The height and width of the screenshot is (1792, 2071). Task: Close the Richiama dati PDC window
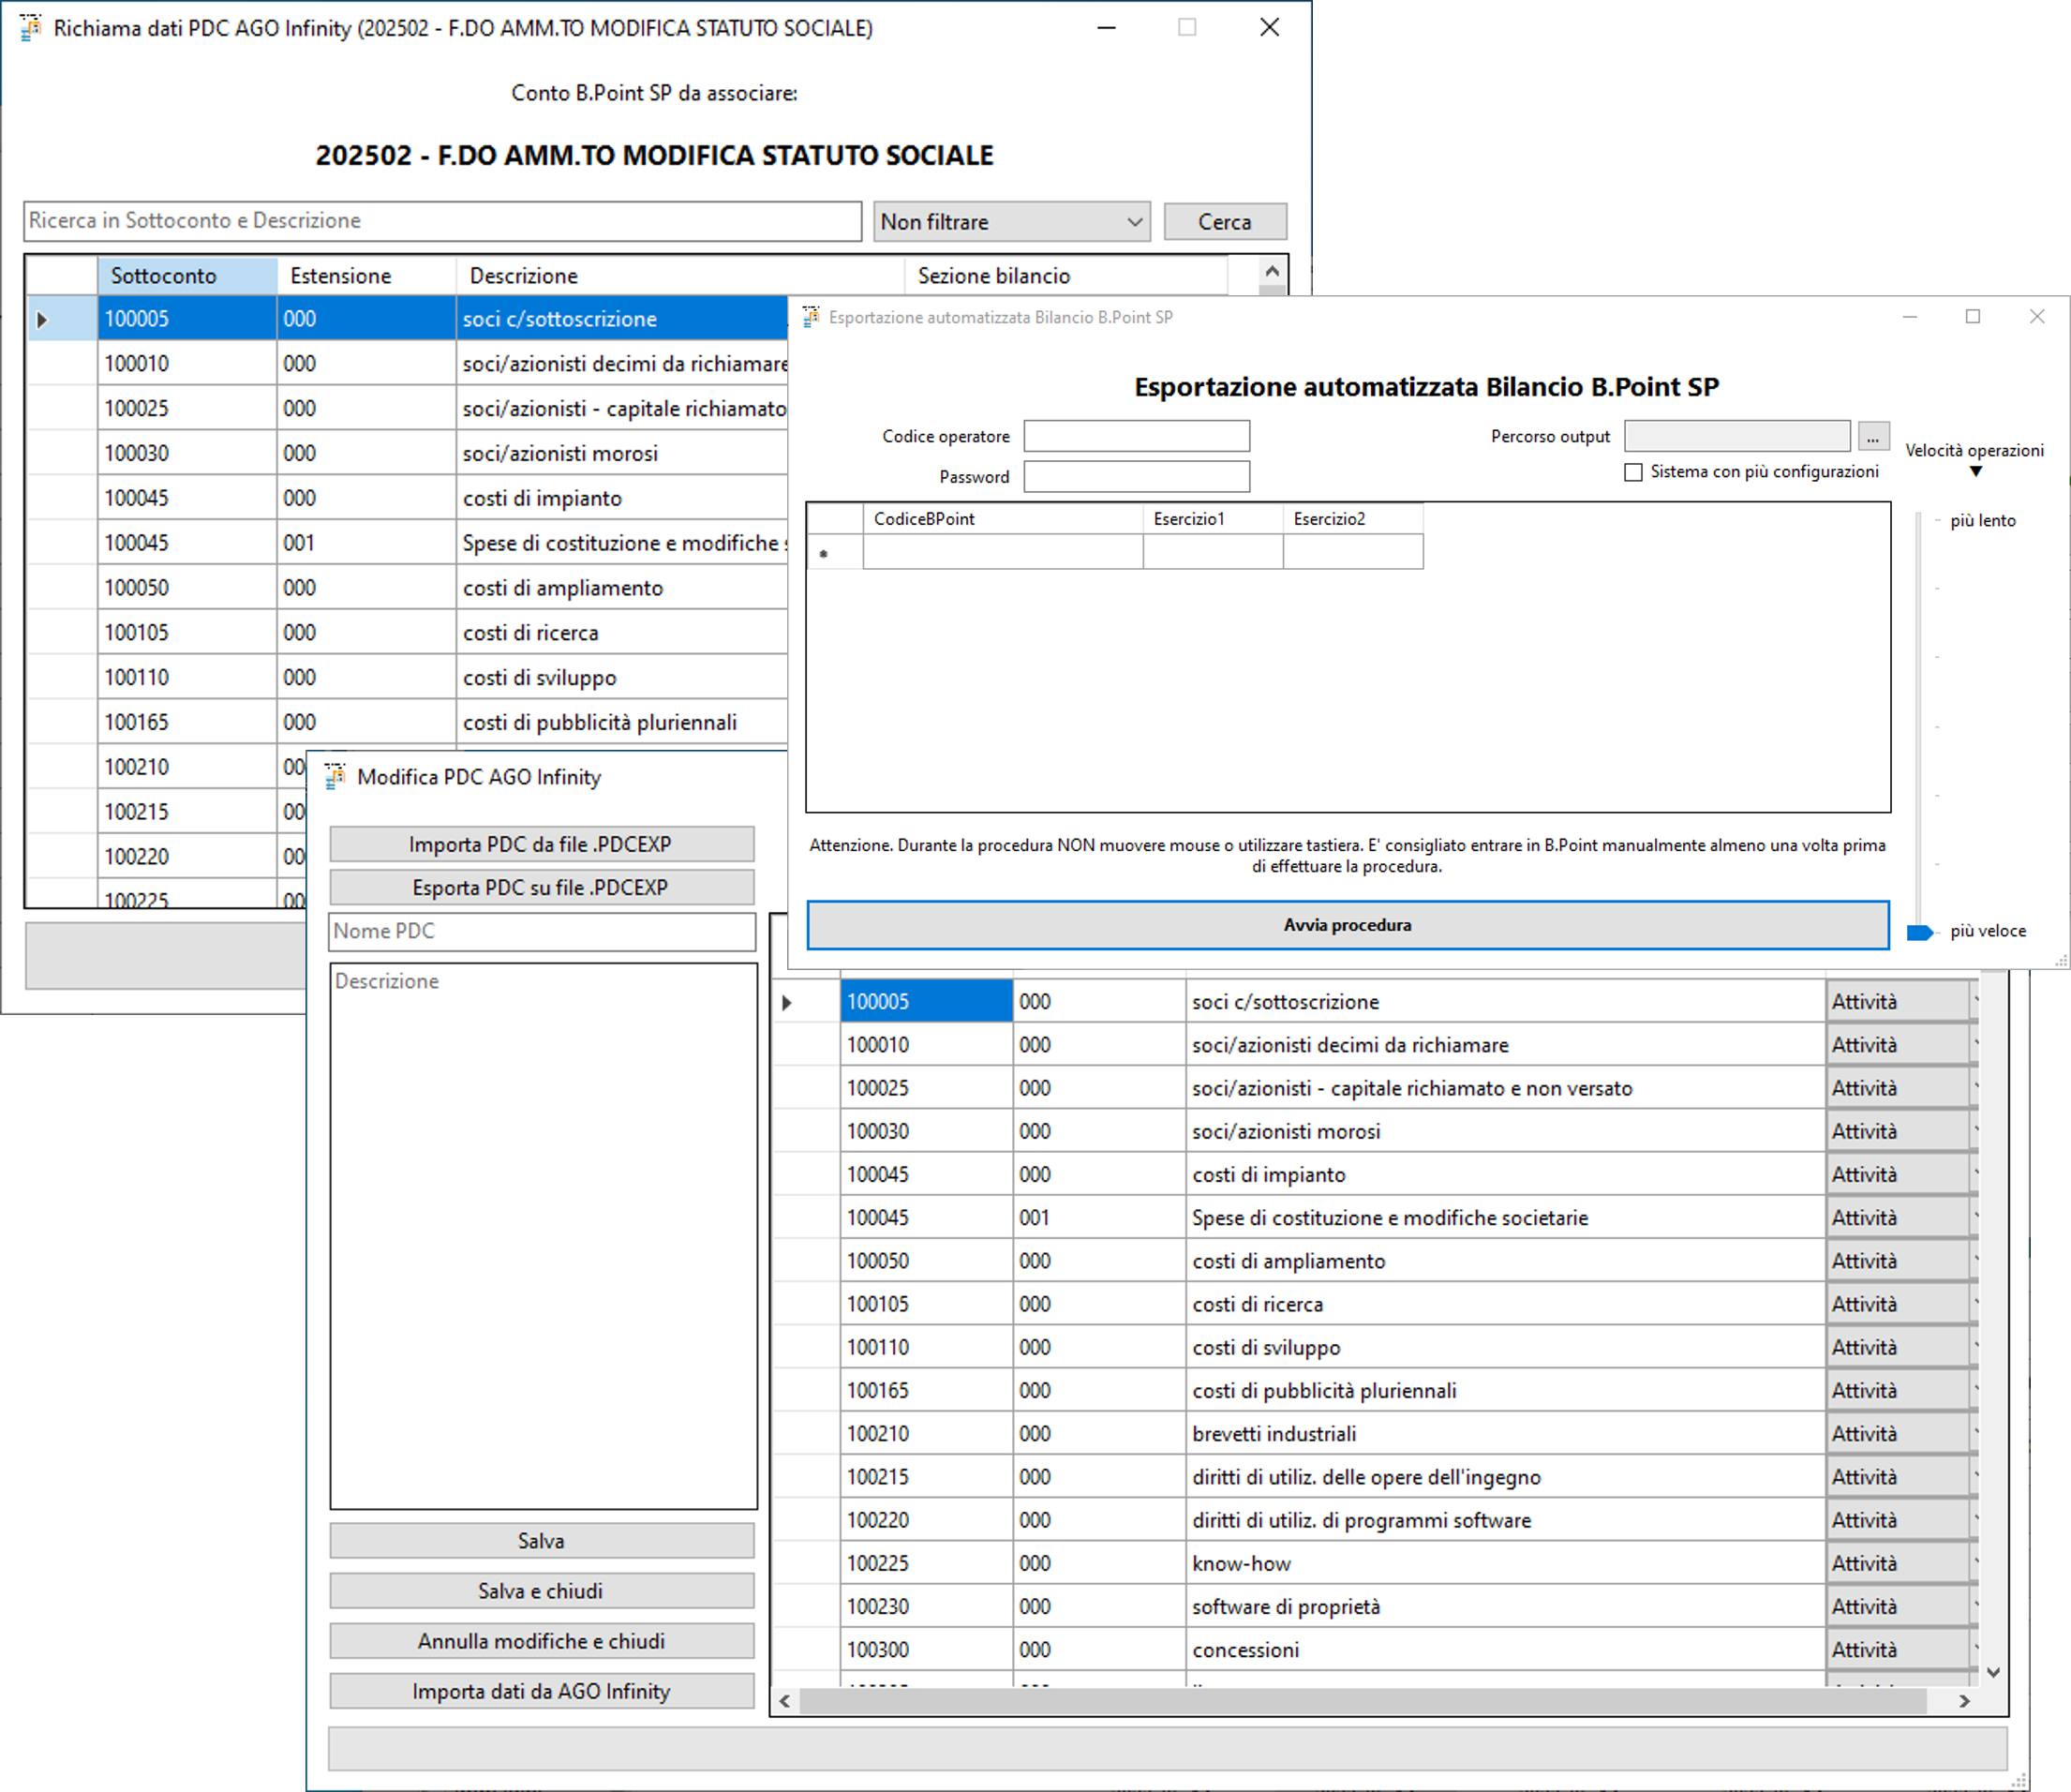pos(1269,27)
